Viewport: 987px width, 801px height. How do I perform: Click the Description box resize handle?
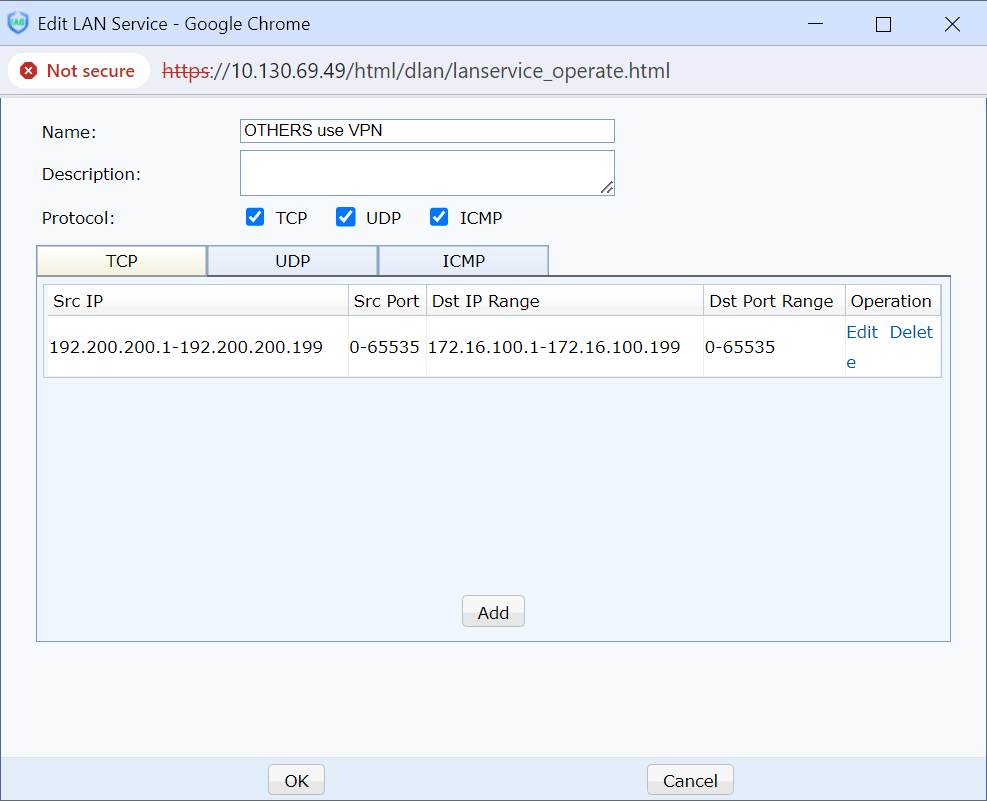[607, 188]
